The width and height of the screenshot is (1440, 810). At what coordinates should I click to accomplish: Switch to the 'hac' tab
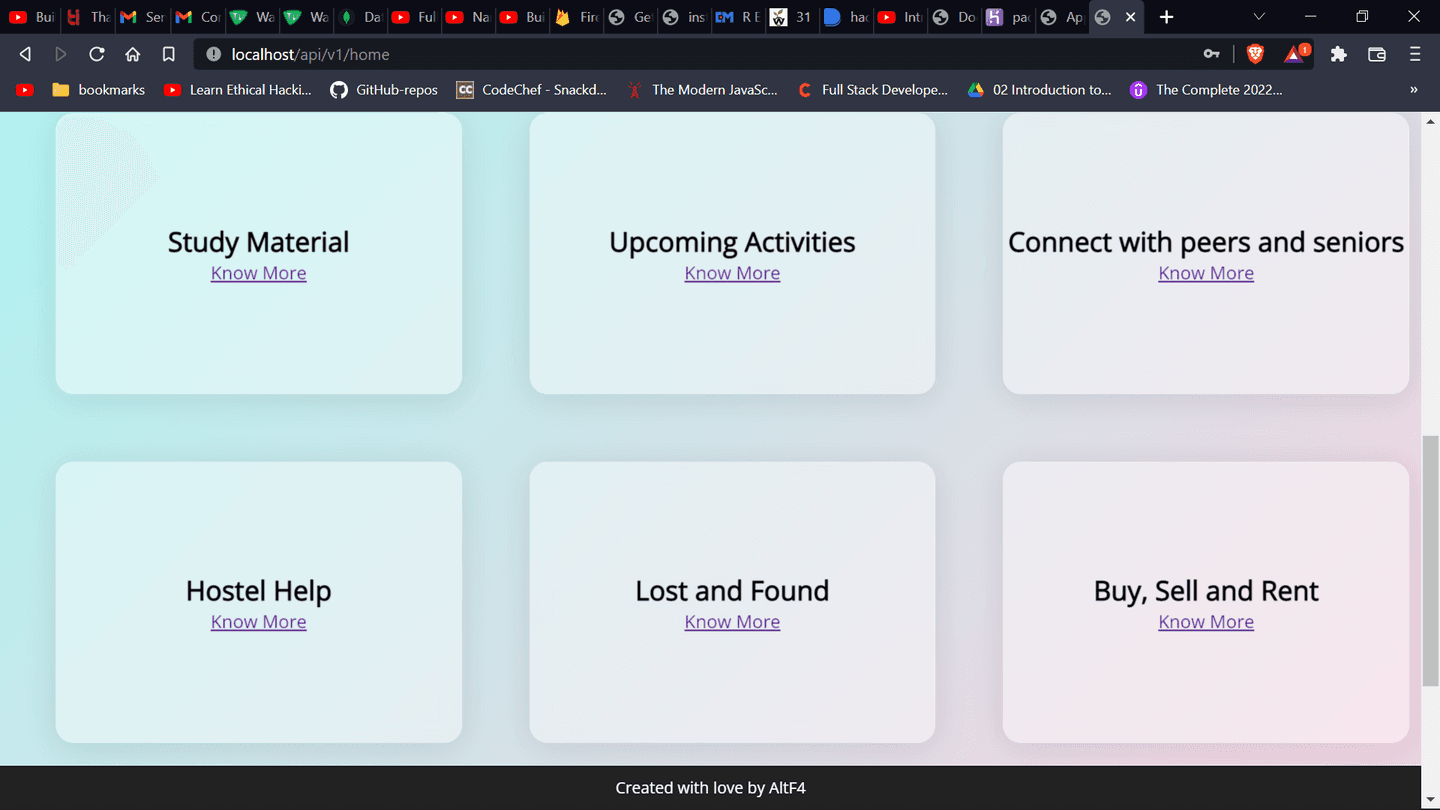(848, 17)
